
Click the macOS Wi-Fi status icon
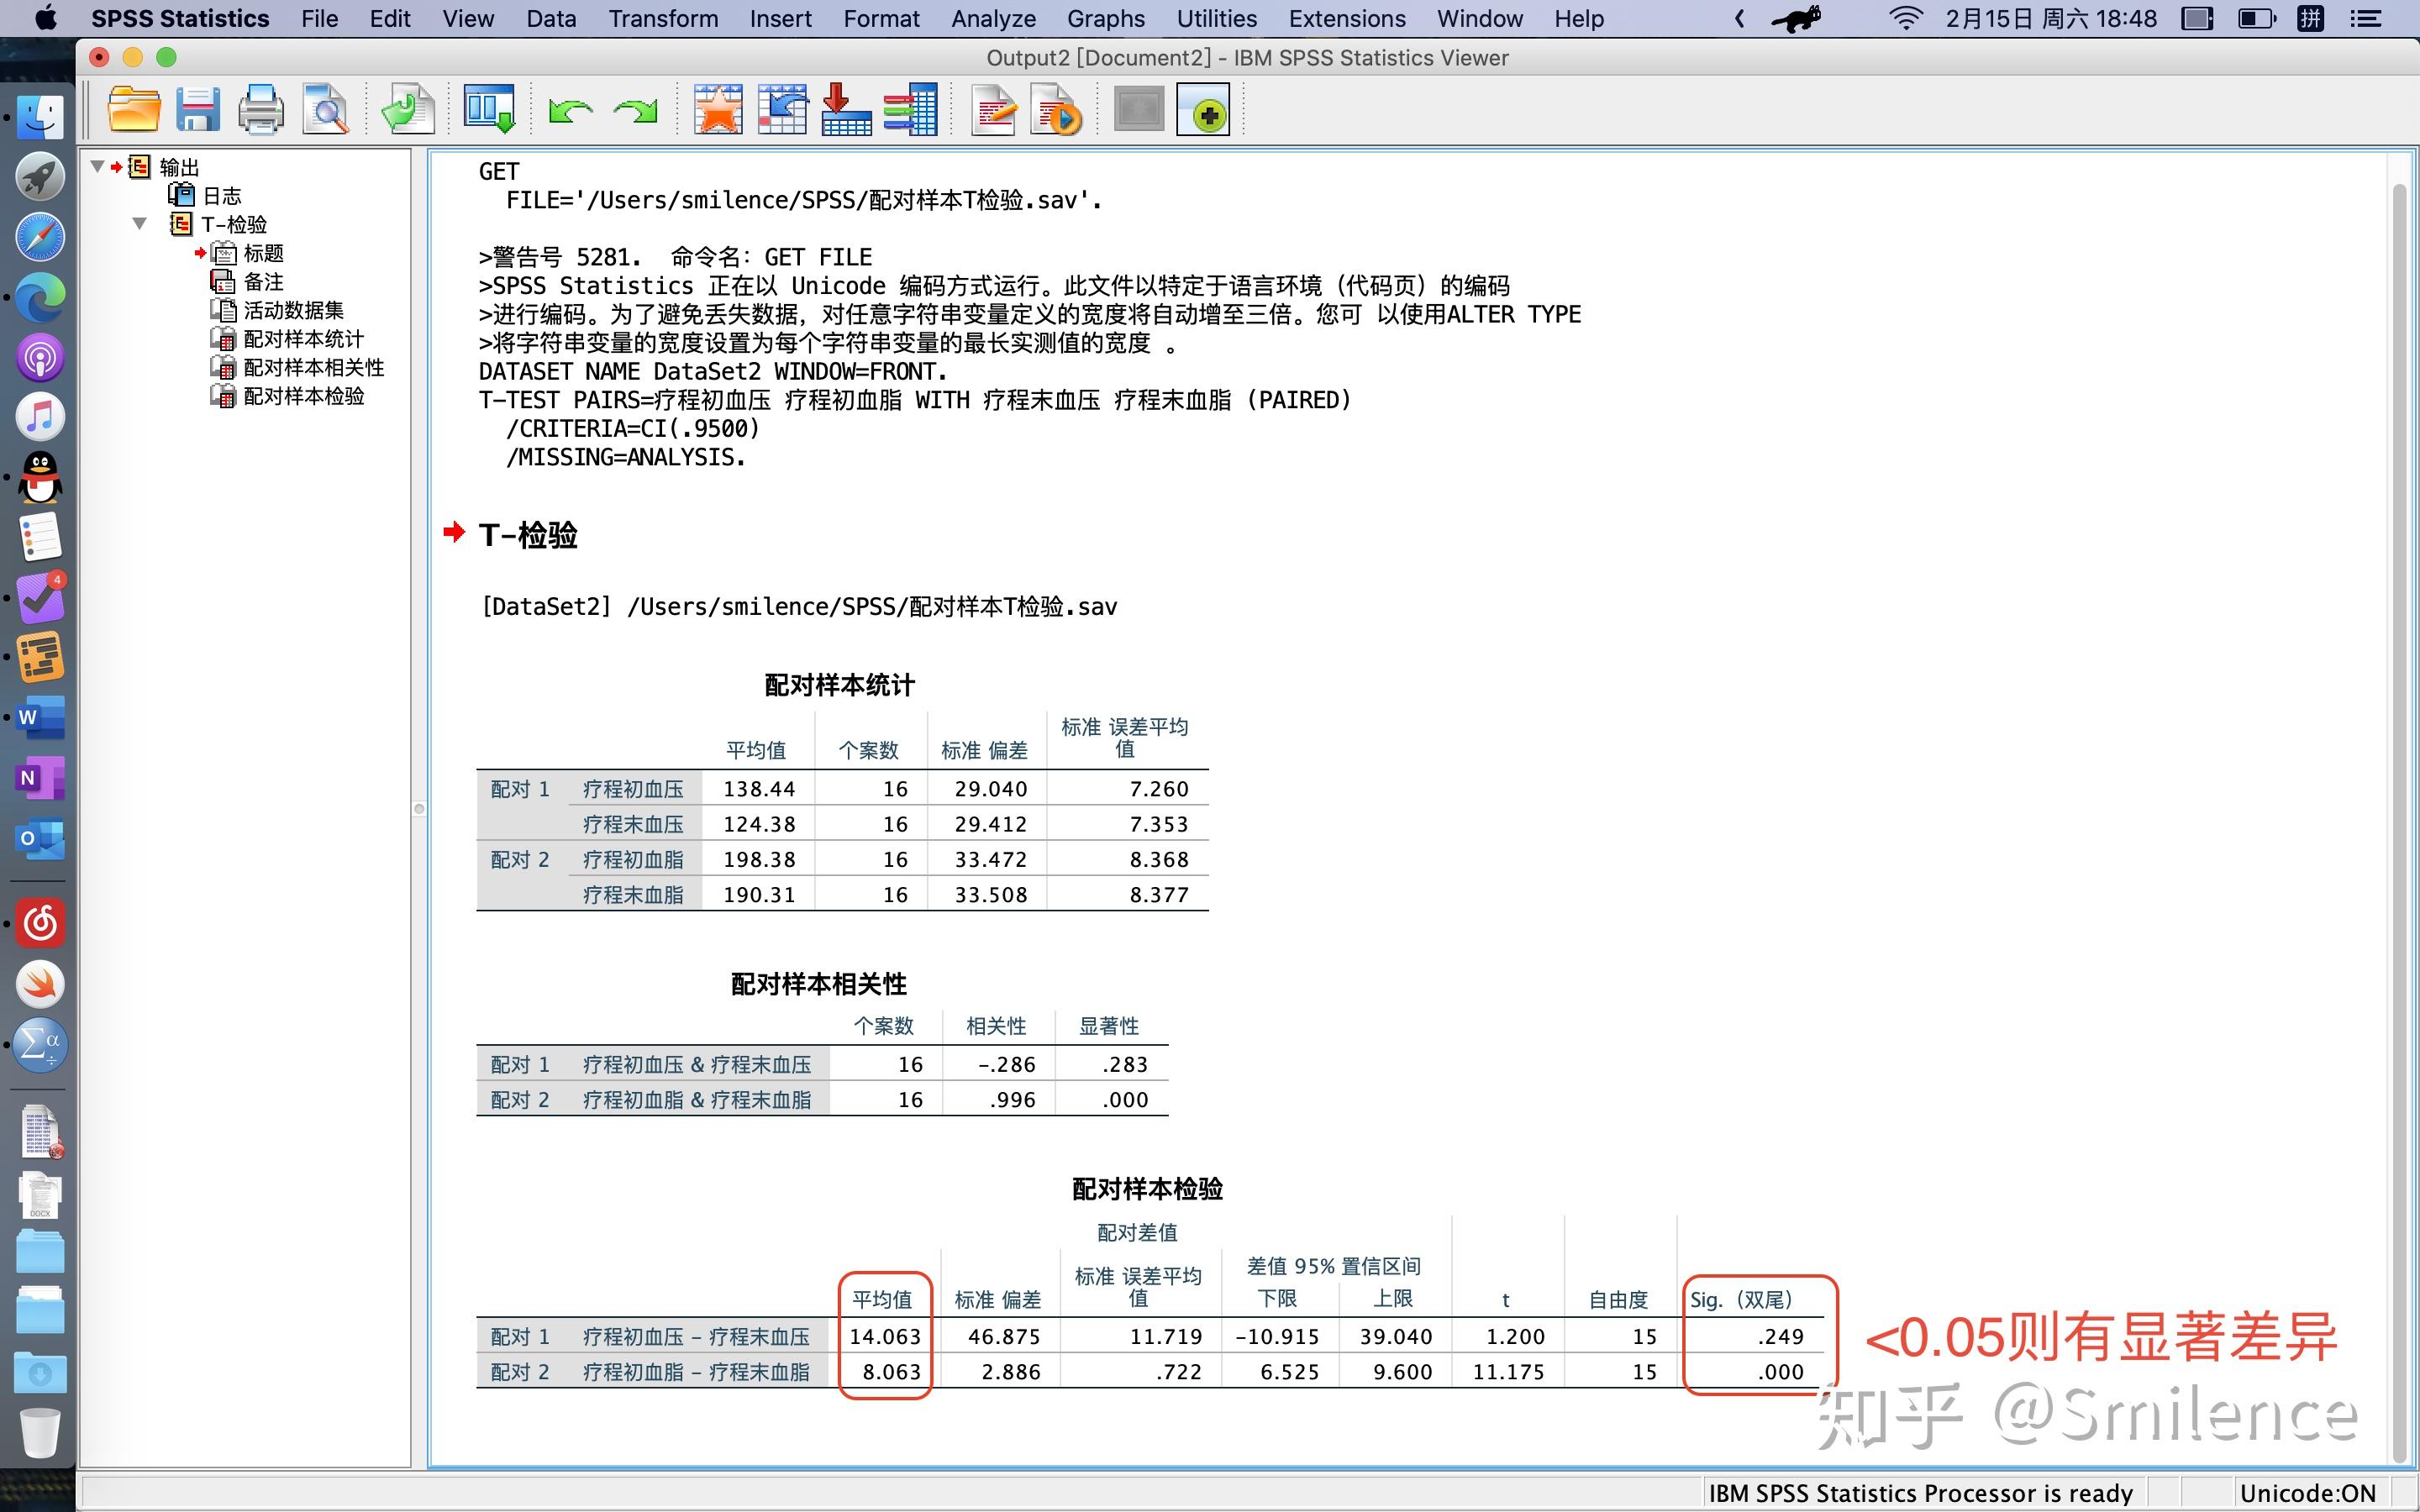point(1906,18)
